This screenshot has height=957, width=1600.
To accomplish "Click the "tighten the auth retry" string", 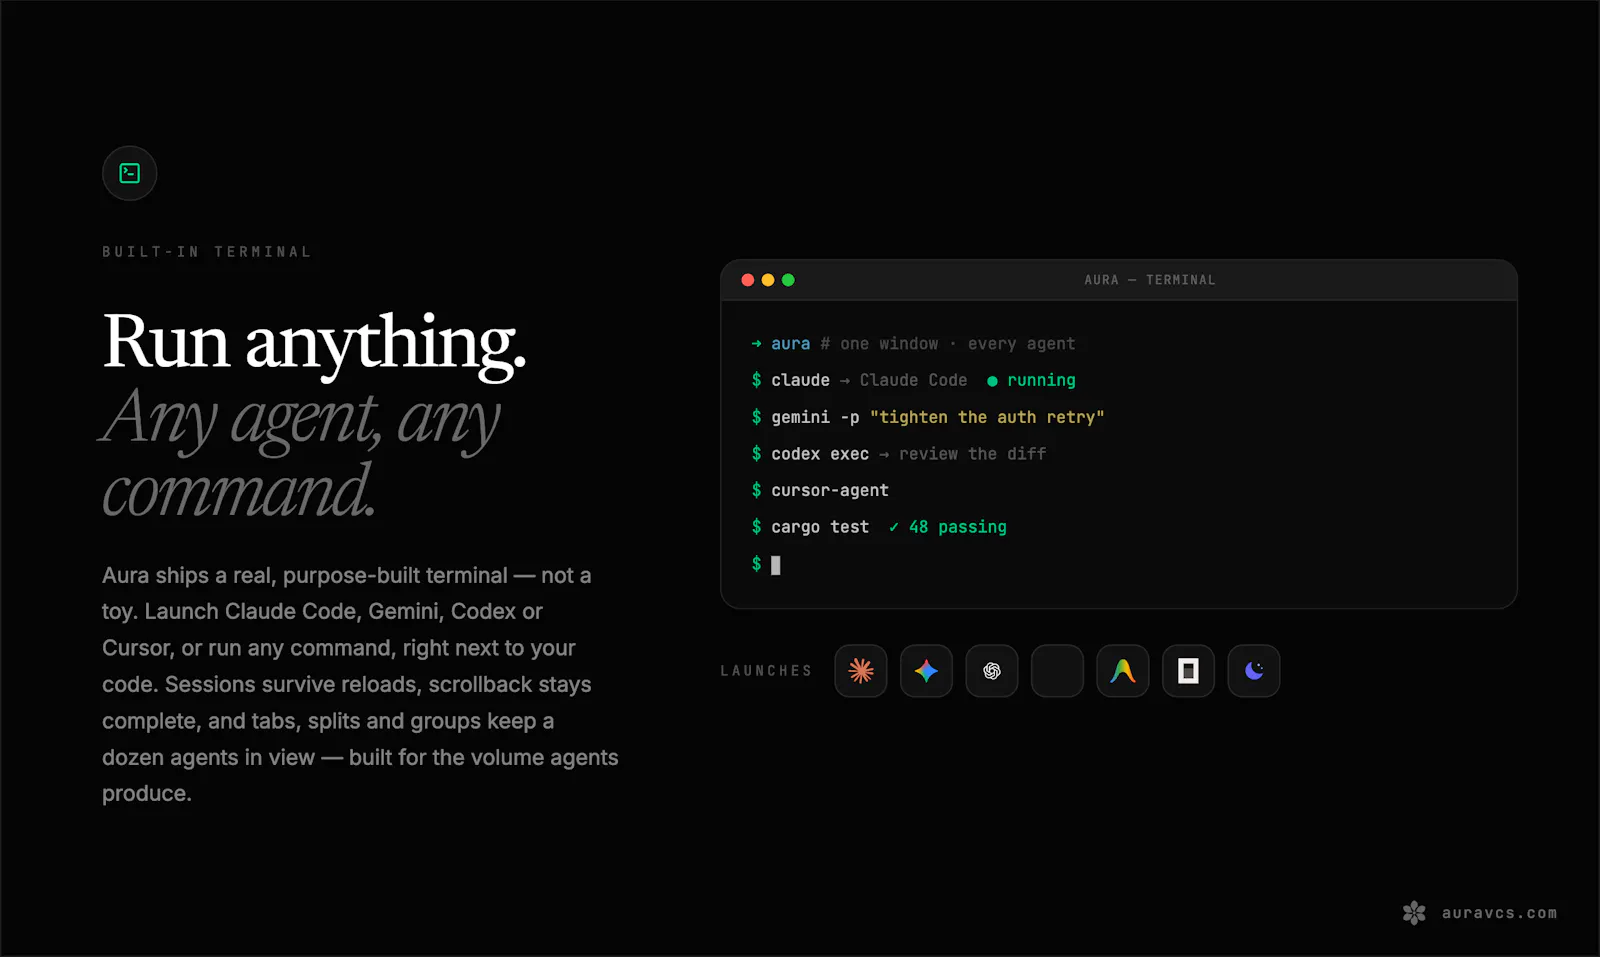I will click(987, 417).
